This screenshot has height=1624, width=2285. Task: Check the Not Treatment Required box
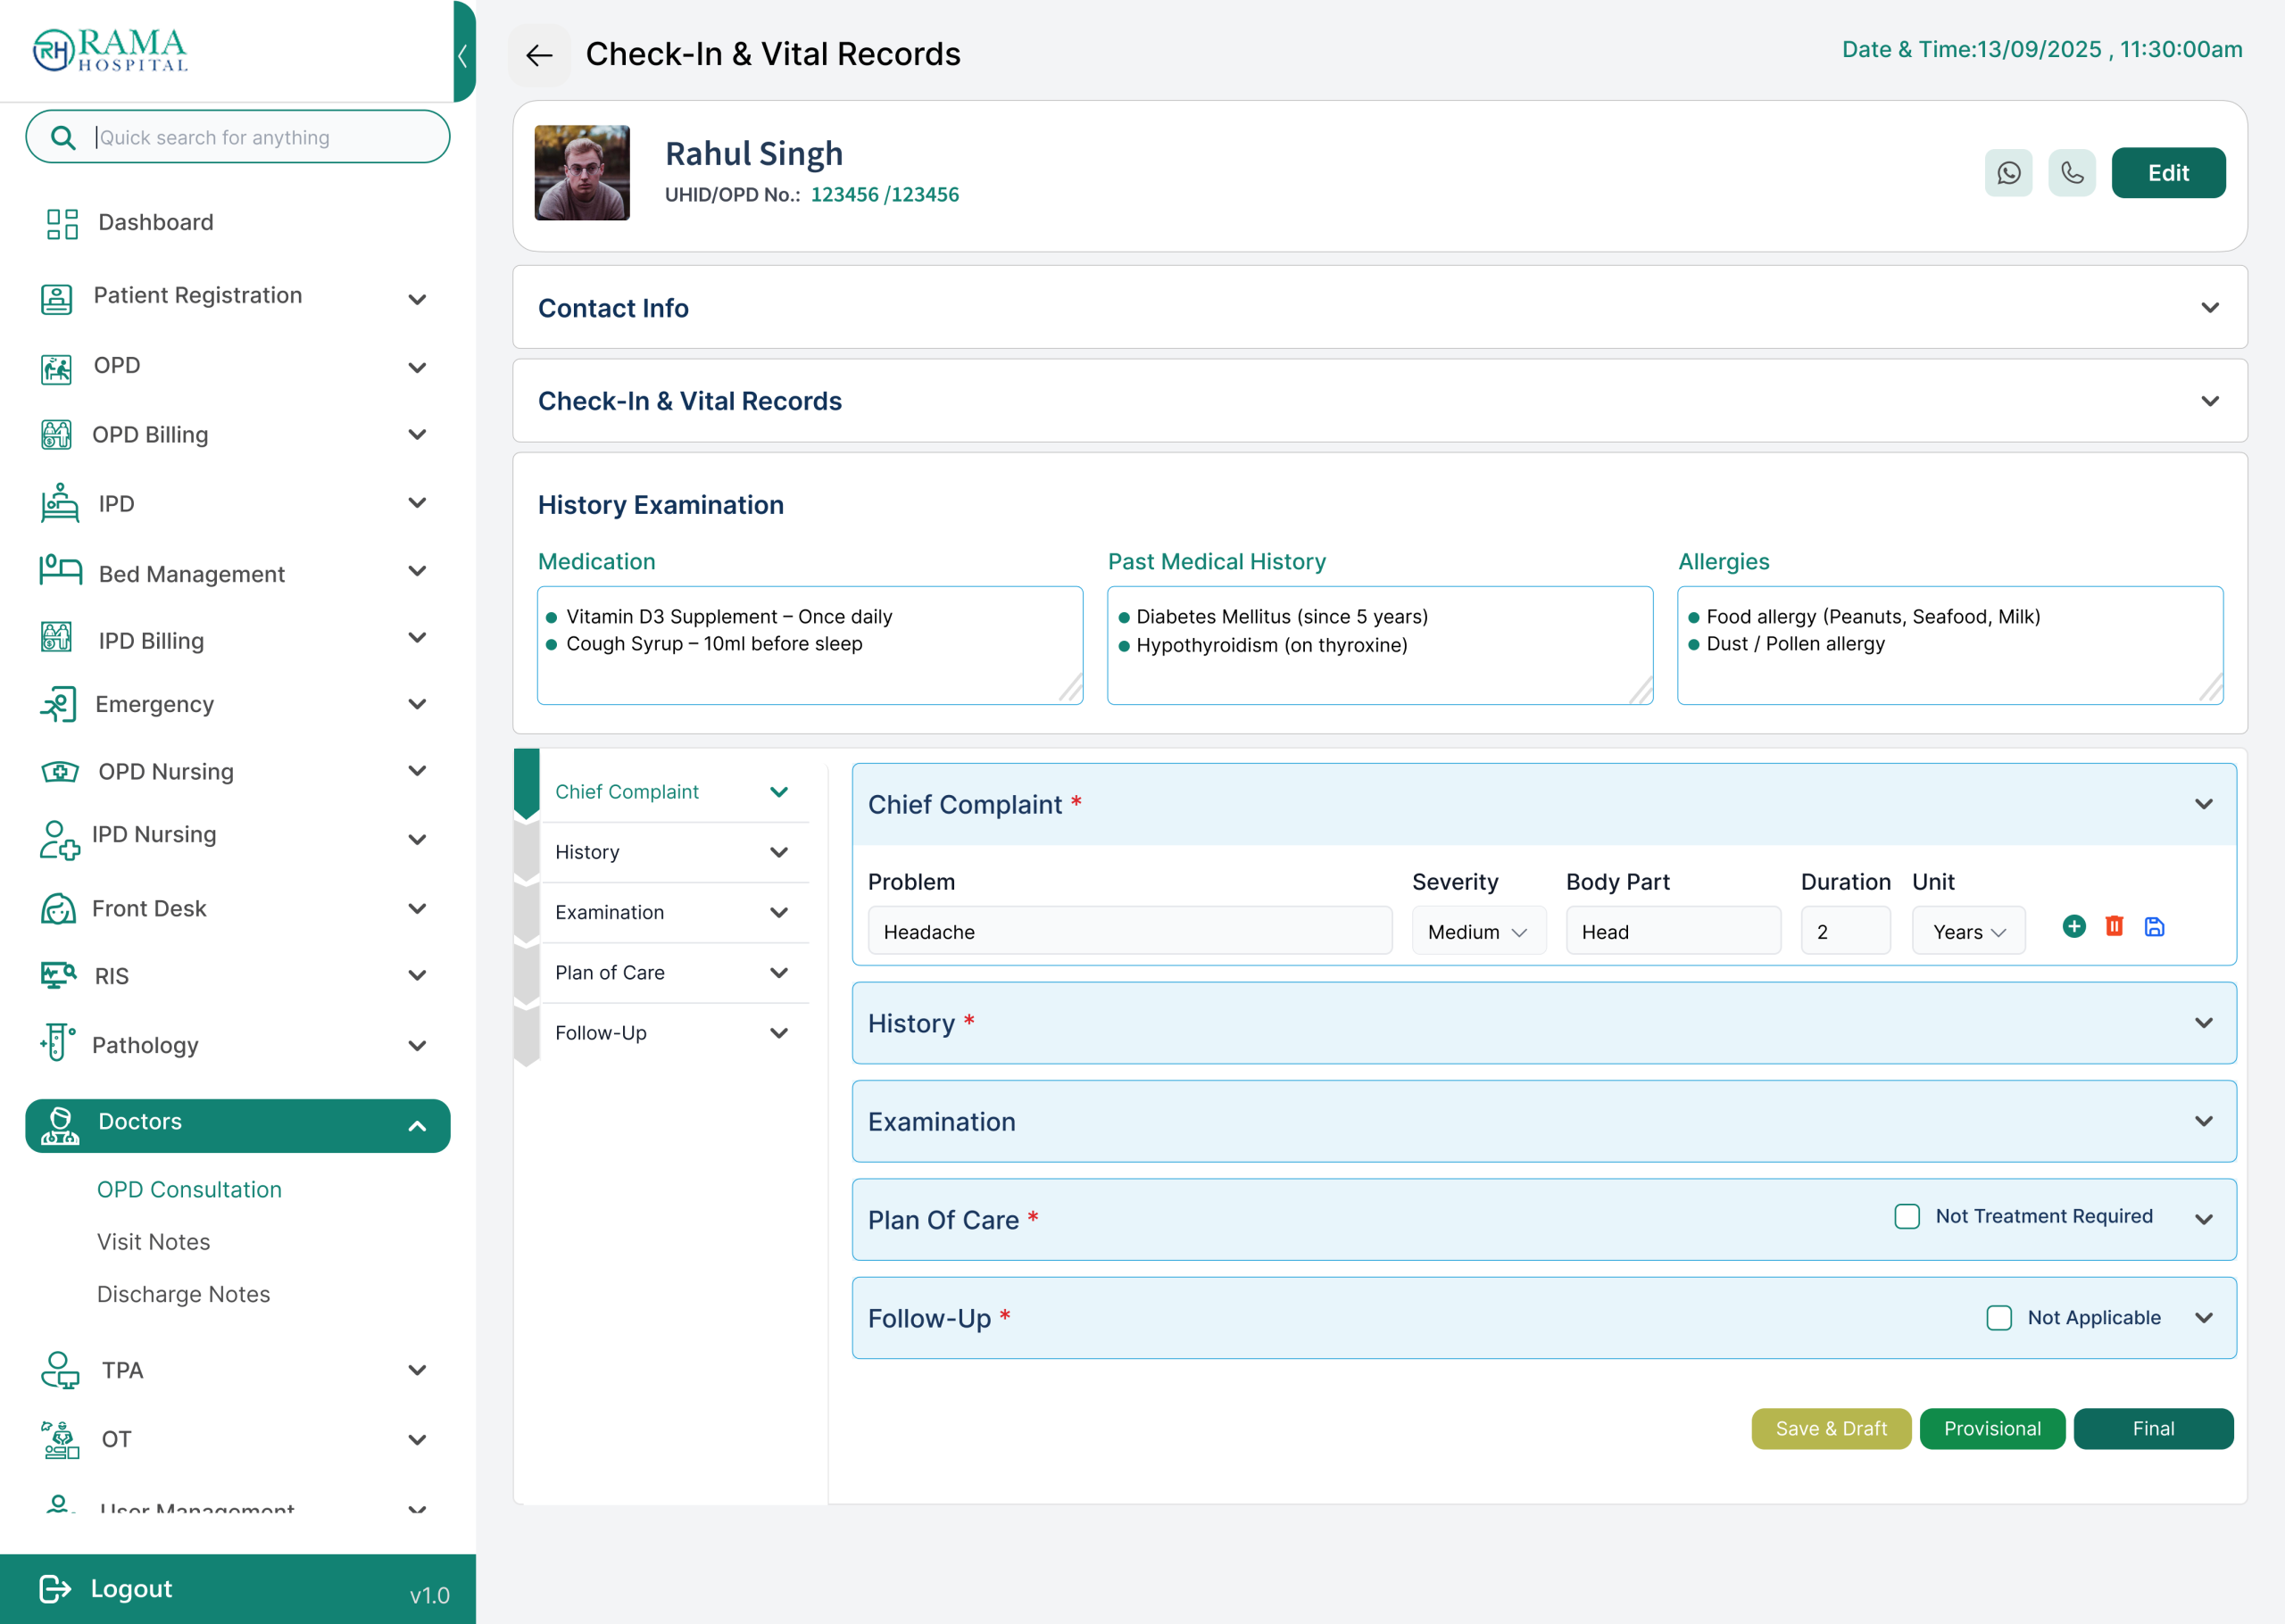(1907, 1216)
